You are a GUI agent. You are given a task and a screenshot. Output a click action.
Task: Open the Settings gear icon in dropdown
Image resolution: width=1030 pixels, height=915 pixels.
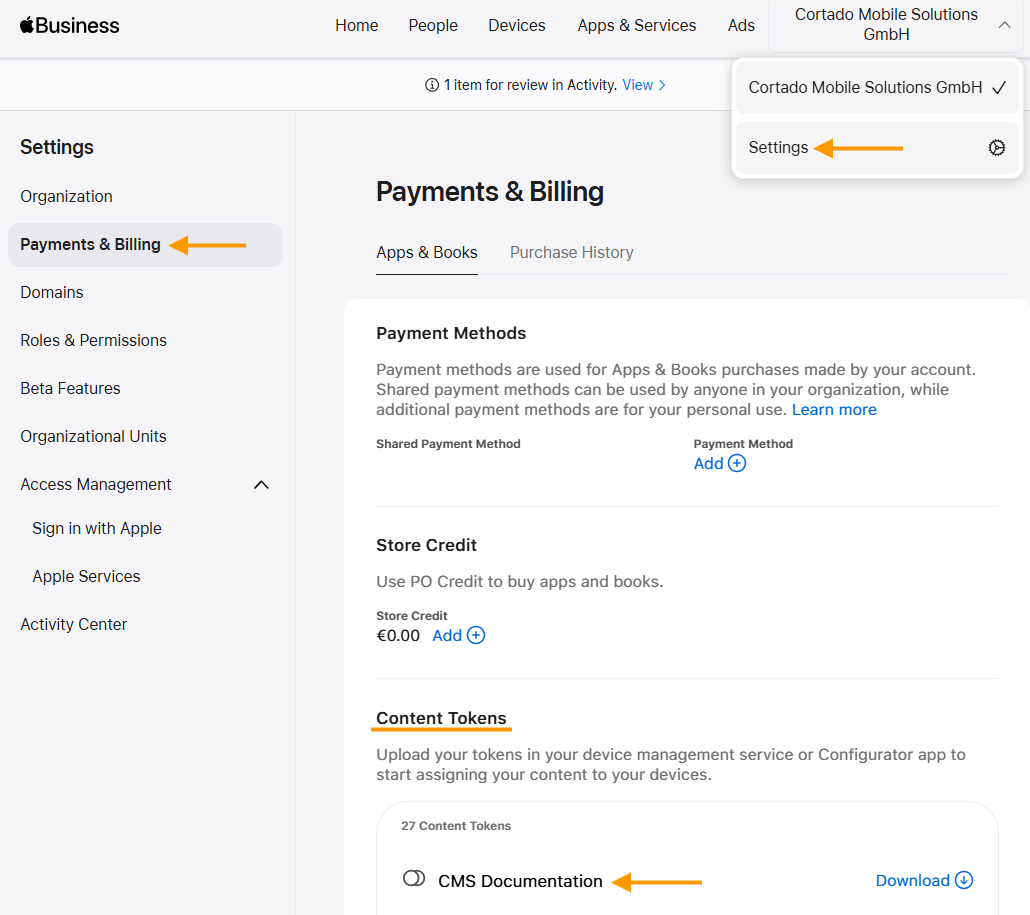tap(996, 148)
